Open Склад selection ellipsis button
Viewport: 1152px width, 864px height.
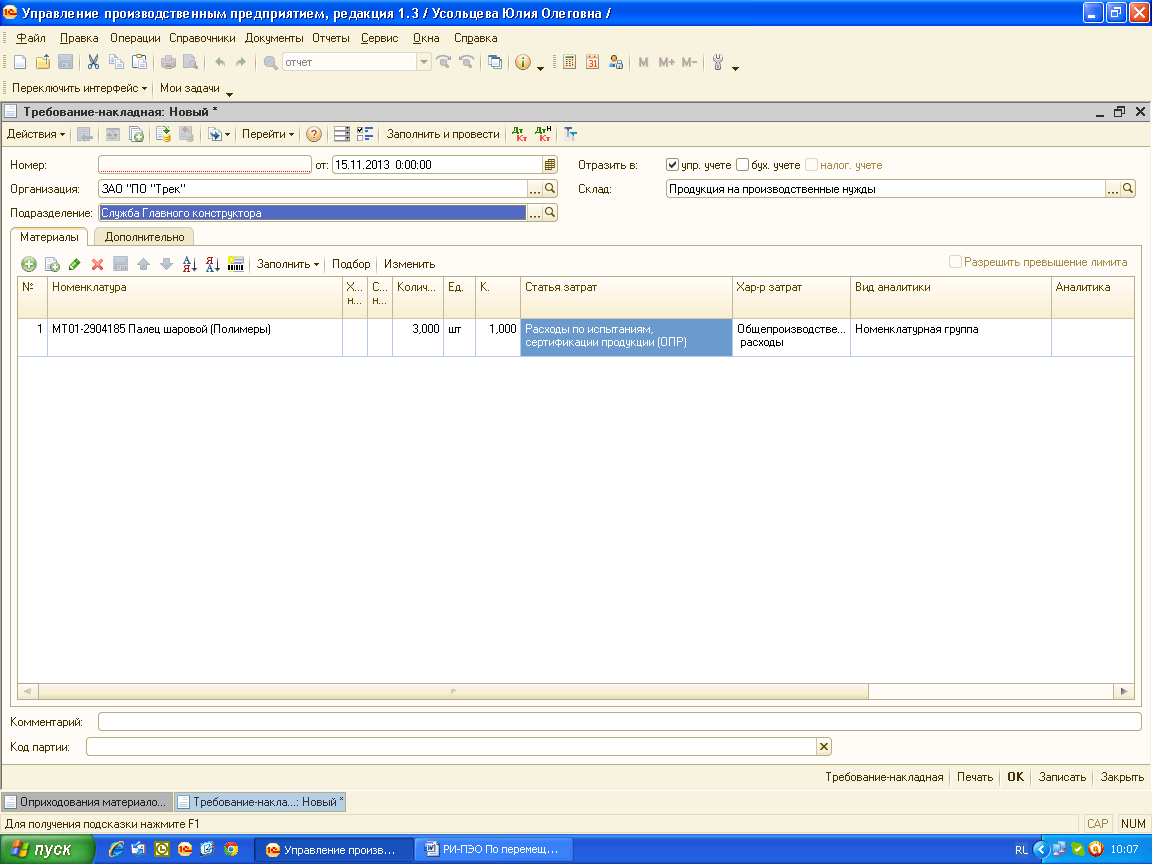[1113, 189]
